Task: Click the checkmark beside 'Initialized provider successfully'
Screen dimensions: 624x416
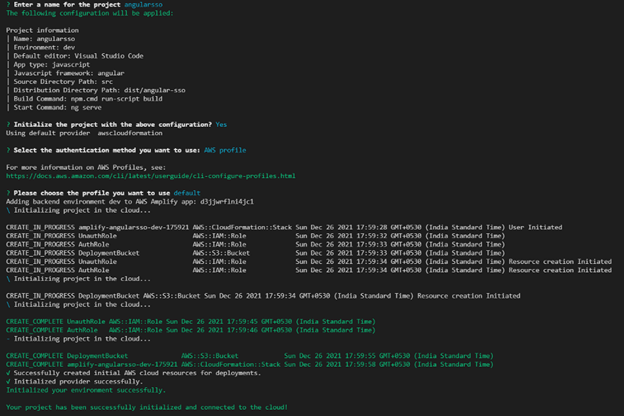Action: (9, 381)
